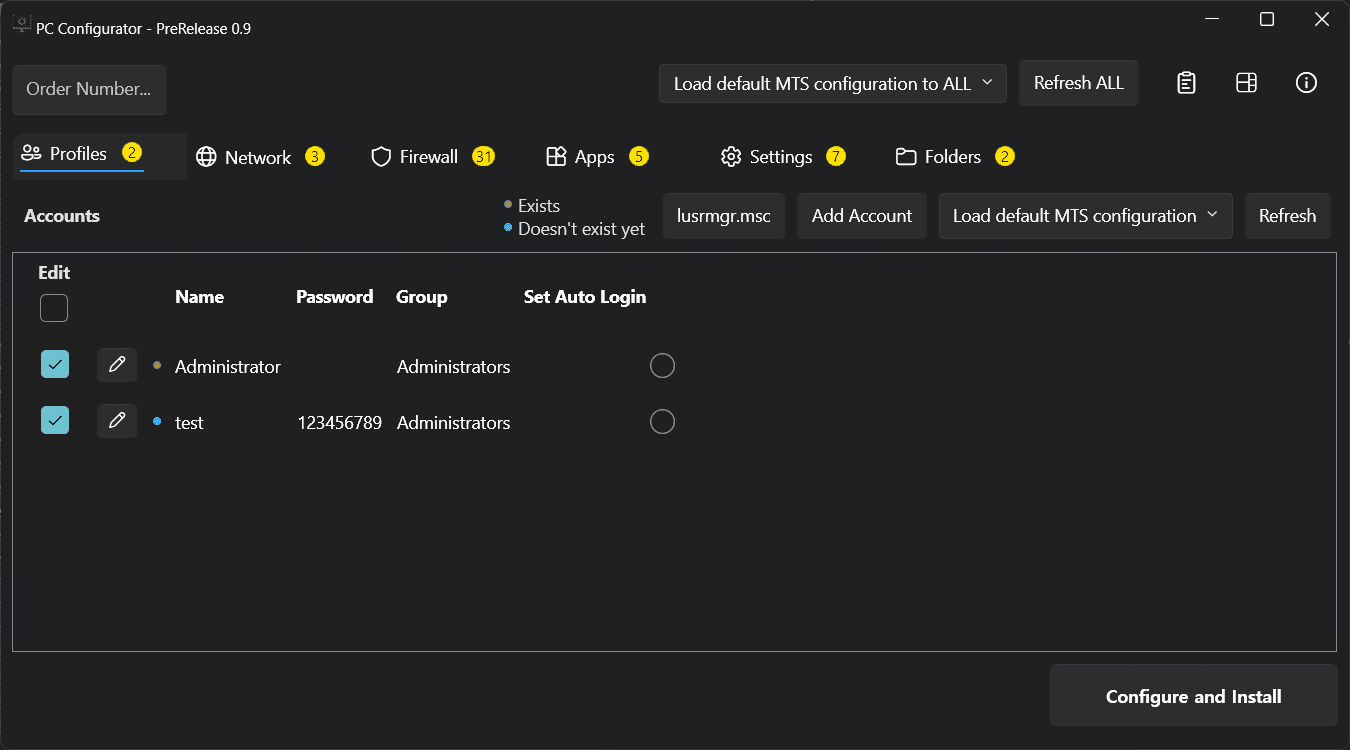Image resolution: width=1350 pixels, height=750 pixels.
Task: Uncheck the test account checkbox
Action: coord(55,421)
